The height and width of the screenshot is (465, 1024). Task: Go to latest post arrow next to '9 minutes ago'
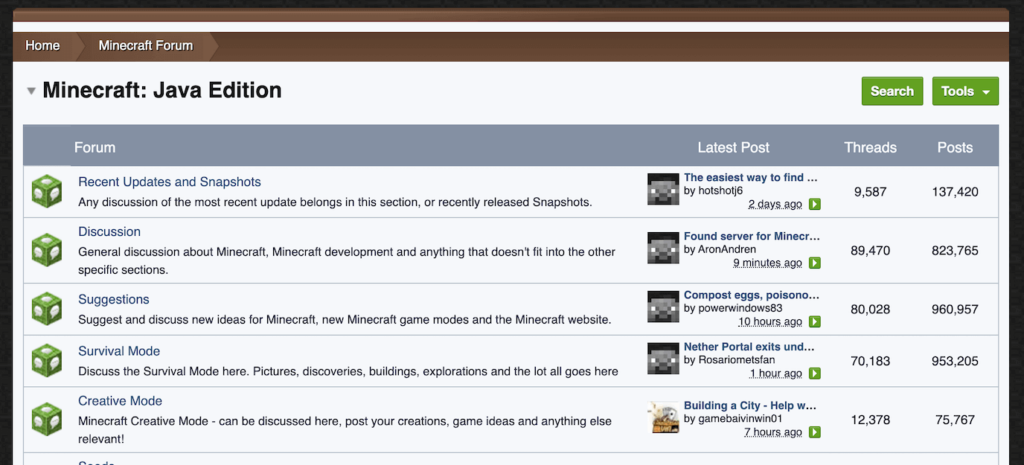814,263
